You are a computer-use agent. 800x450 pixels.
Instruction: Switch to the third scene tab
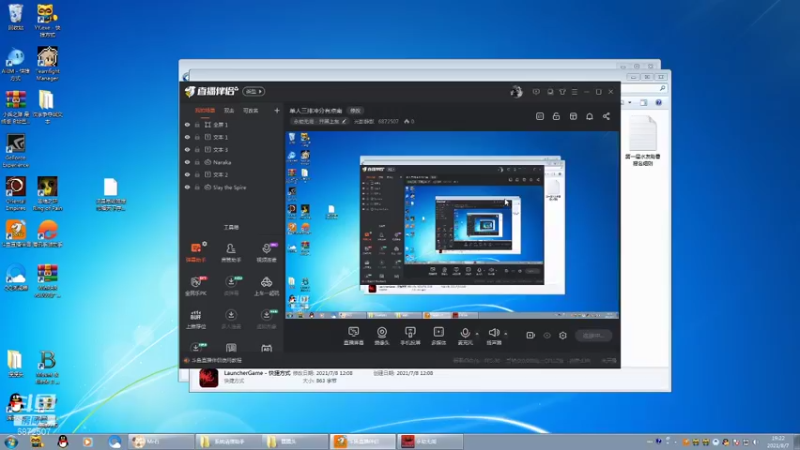pos(251,110)
